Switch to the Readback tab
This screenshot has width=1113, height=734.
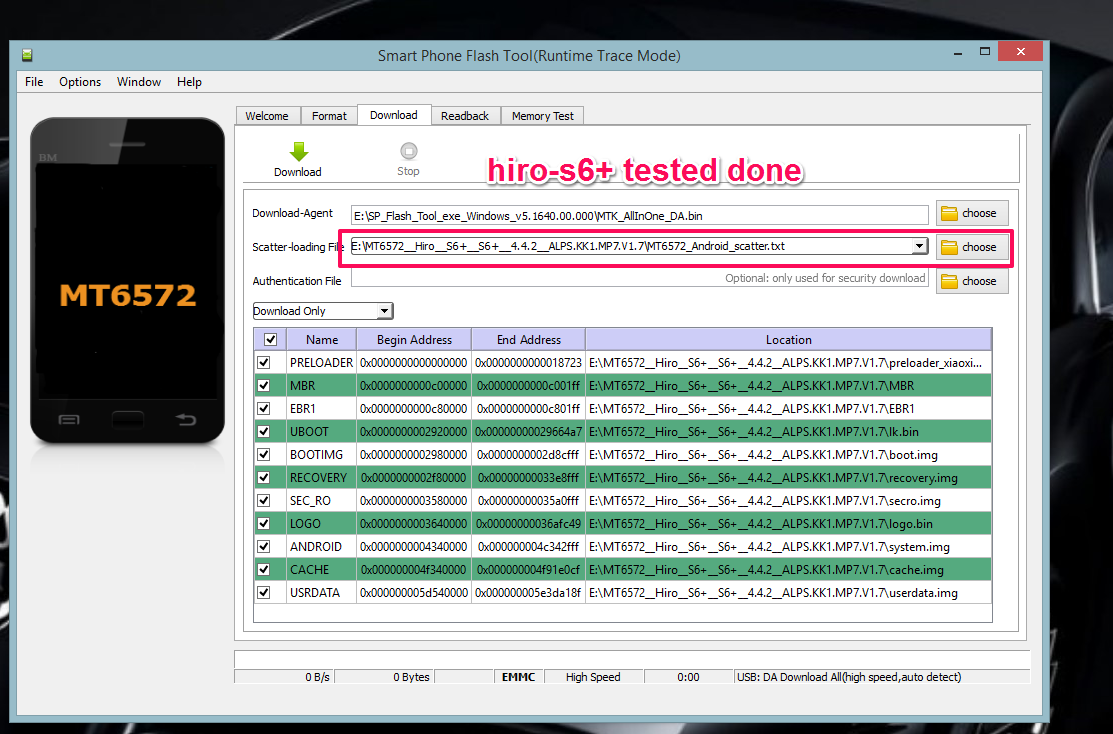point(465,116)
